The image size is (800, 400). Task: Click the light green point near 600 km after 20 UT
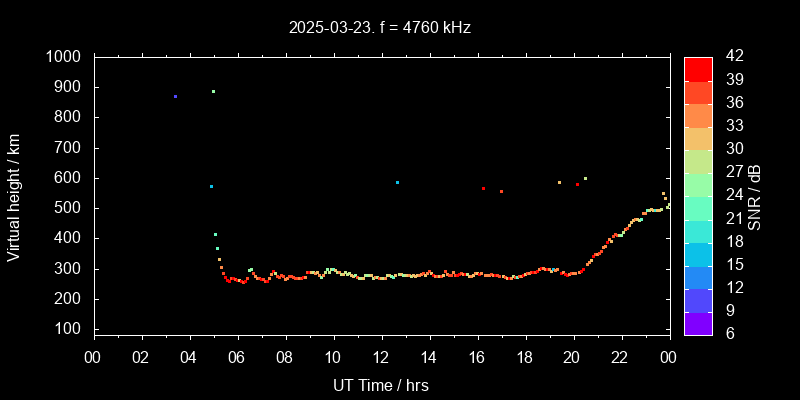pos(585,179)
